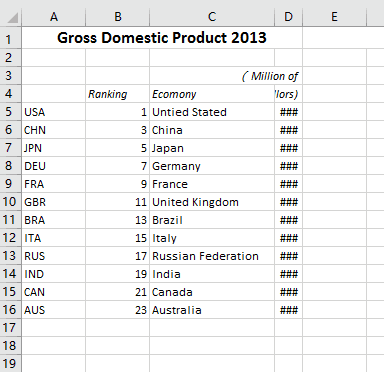Screen dimensions: 384x372
Task: Click the USA cell
Action: point(54,112)
